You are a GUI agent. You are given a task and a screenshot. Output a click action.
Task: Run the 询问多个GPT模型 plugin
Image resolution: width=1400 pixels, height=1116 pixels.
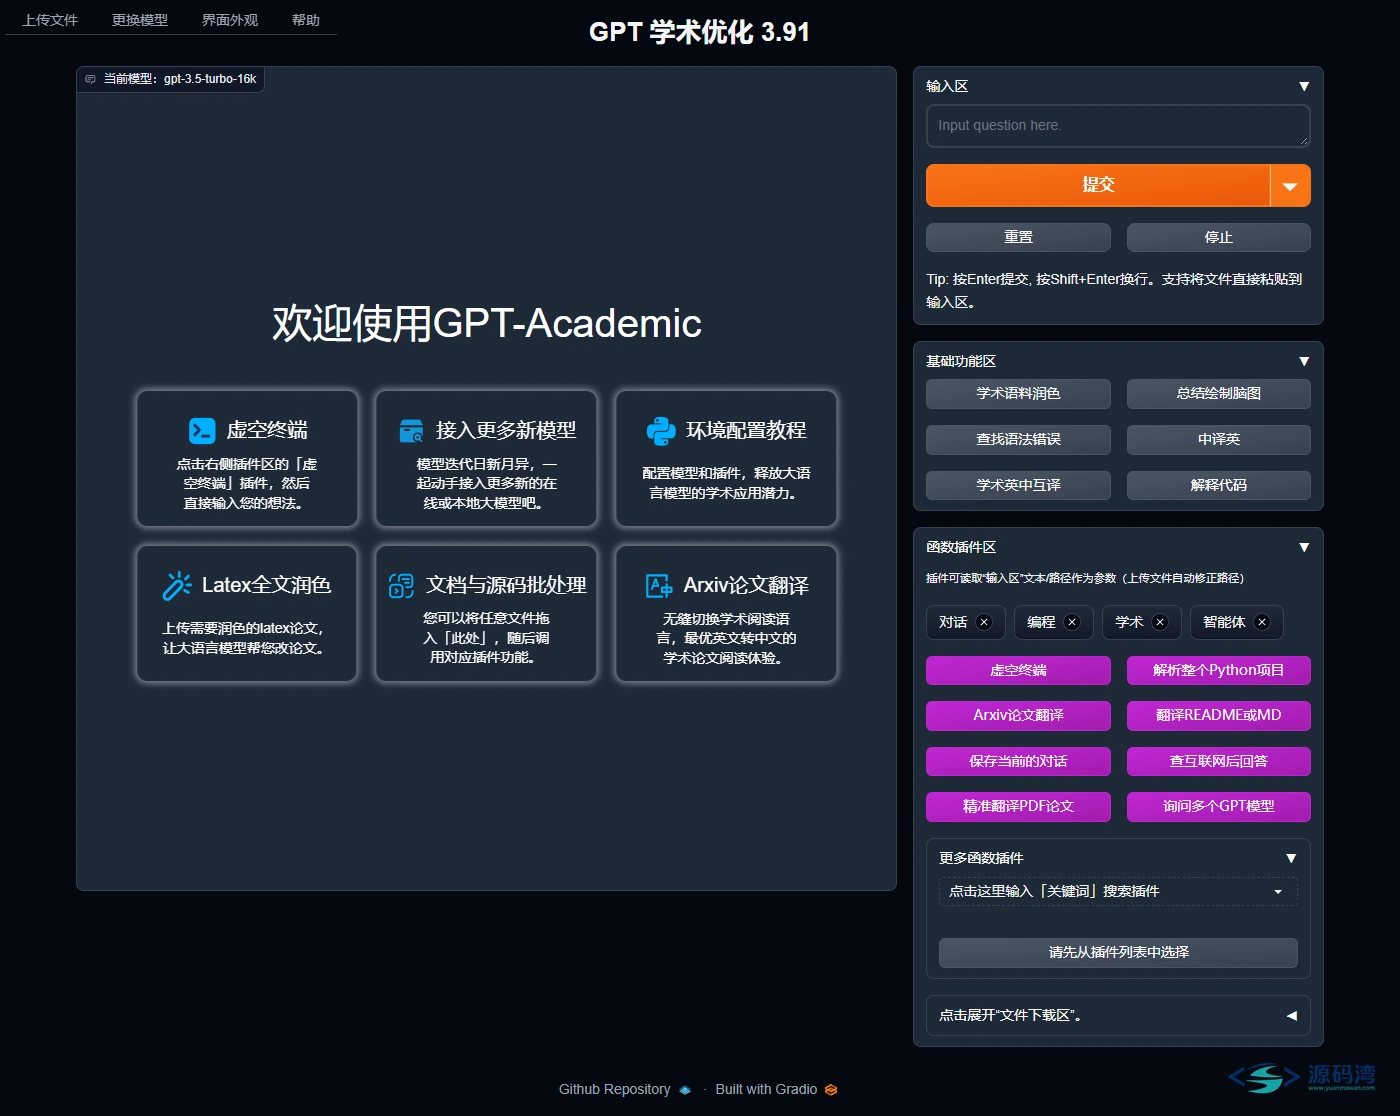pos(1219,807)
